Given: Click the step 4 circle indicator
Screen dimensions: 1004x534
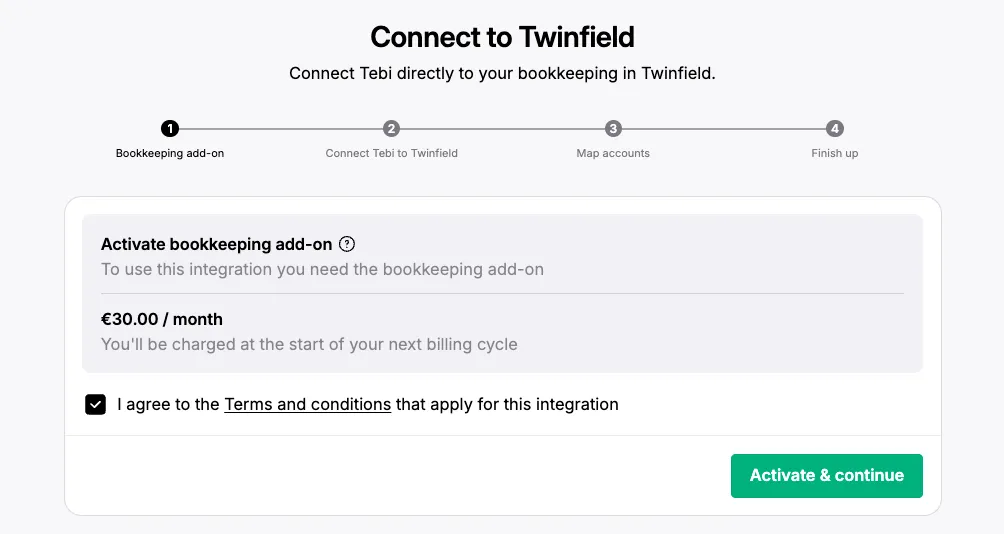Looking at the screenshot, I should 835,128.
